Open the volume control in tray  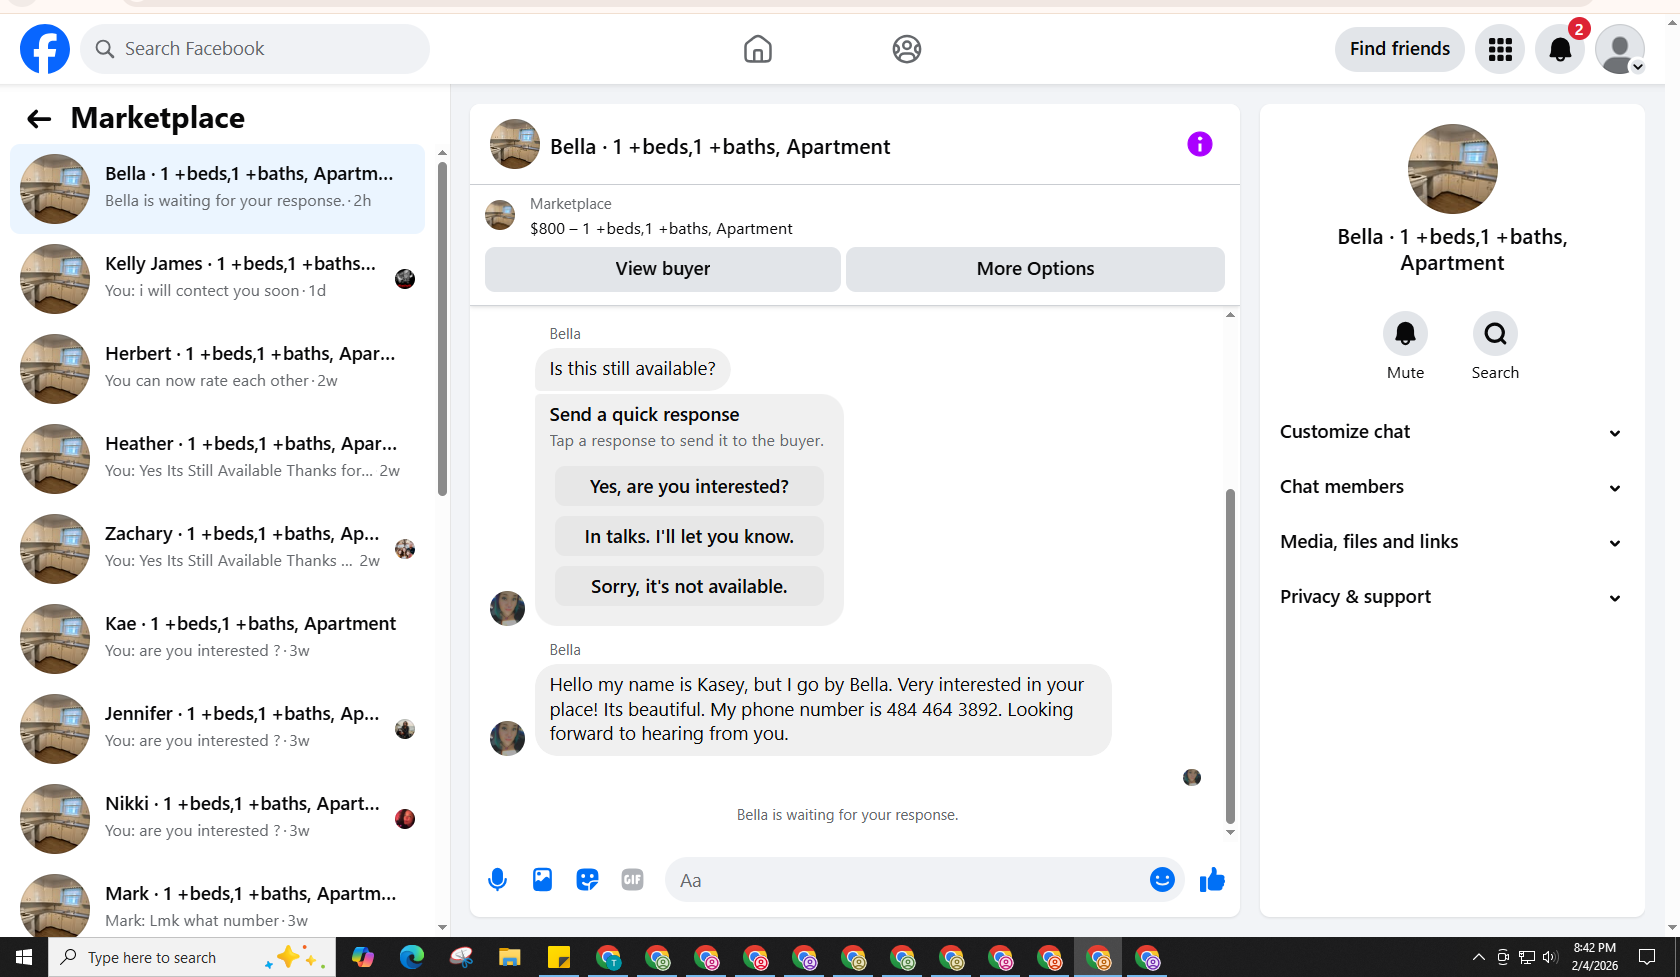[x=1550, y=957]
